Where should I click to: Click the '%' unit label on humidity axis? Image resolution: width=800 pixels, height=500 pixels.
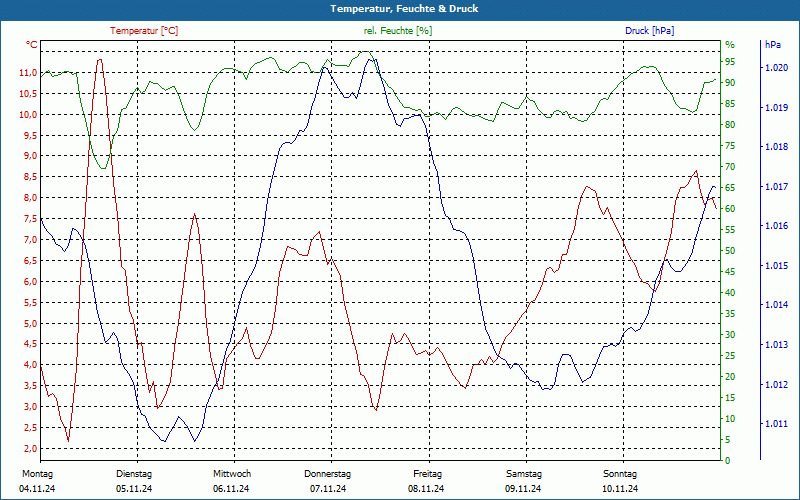pyautogui.click(x=730, y=45)
